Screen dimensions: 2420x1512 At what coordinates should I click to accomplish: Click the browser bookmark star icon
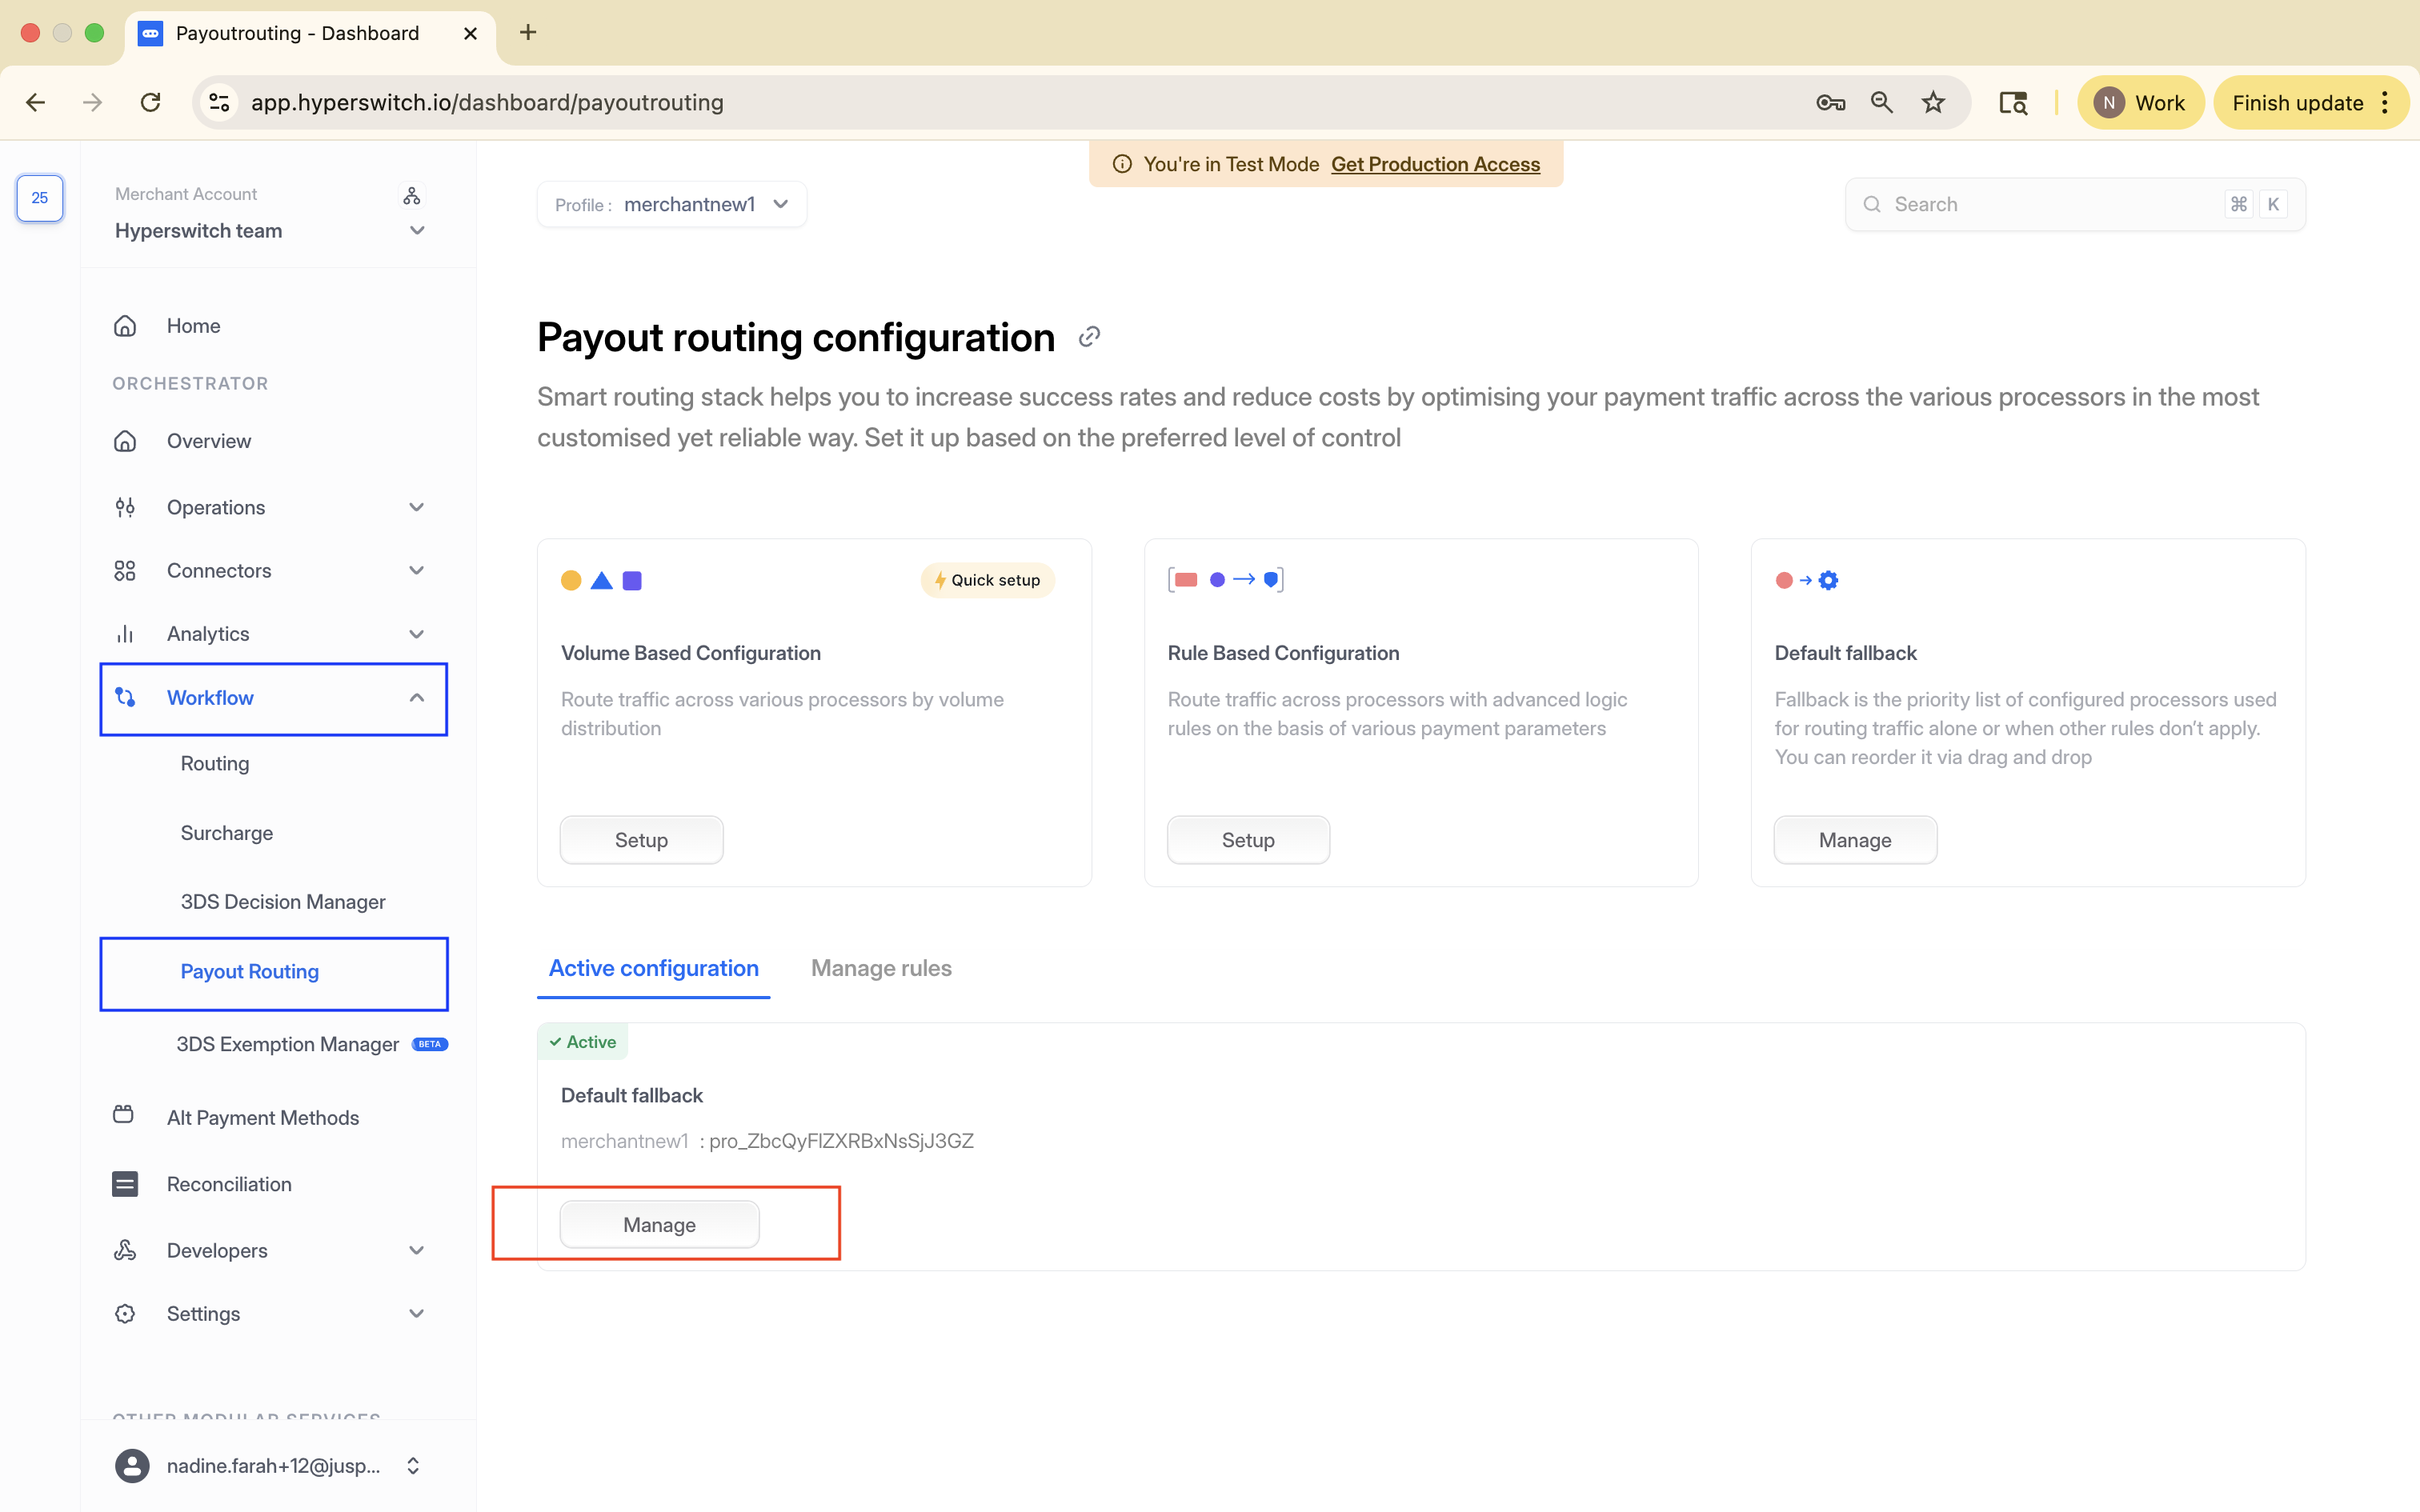(1933, 103)
